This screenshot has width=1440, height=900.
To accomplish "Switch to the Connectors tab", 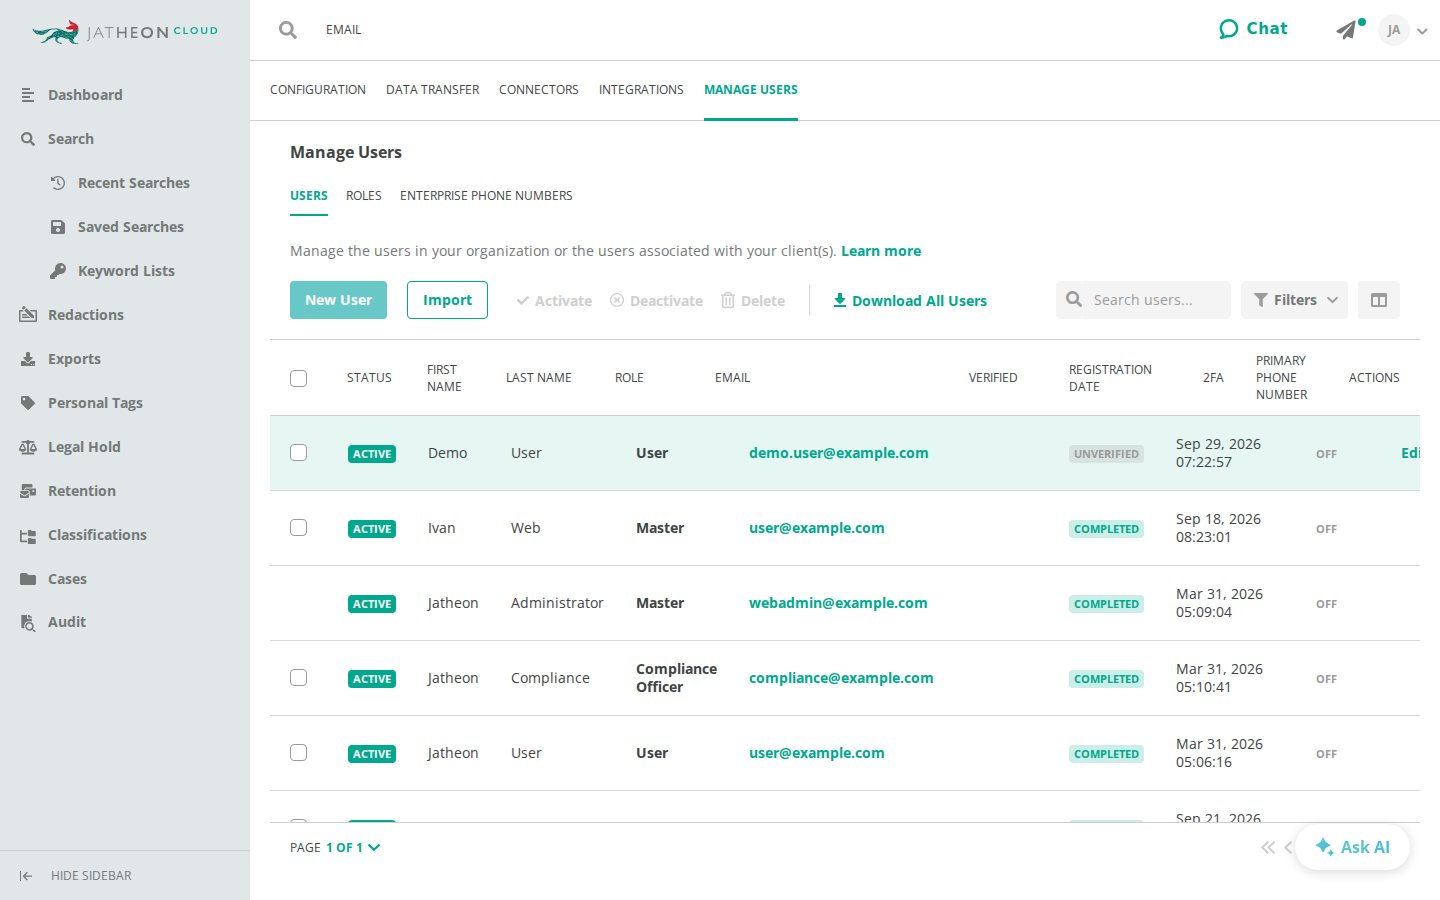I will click(x=539, y=90).
